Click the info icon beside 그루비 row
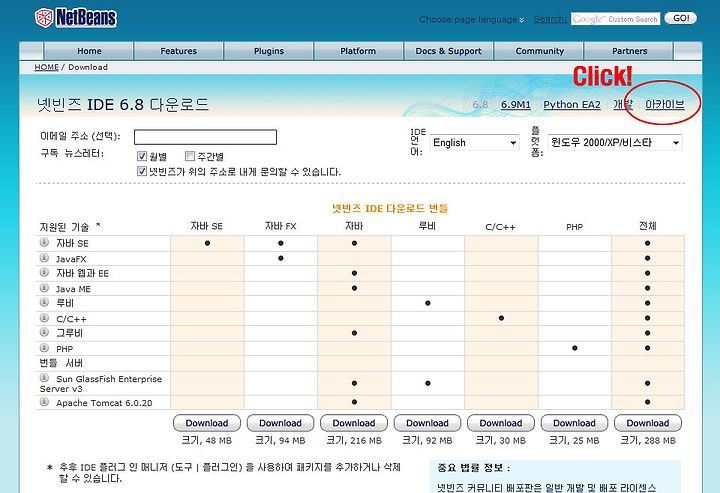 (44, 332)
